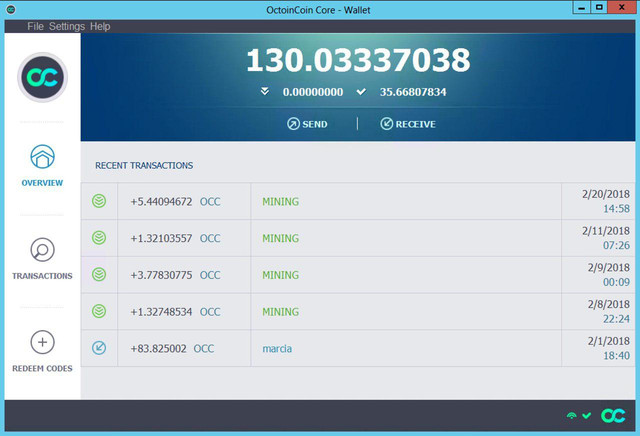Click received icon of +83.825002 transaction

tap(99, 348)
